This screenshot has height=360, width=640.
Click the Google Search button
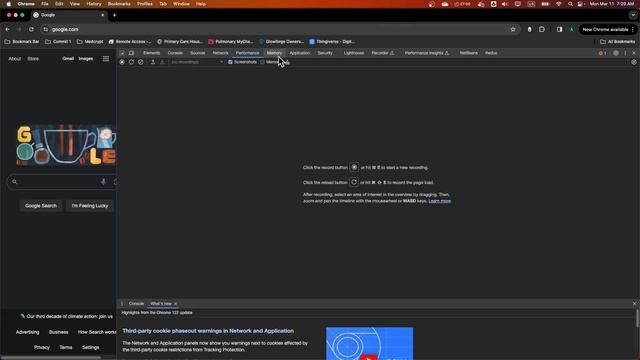click(x=41, y=206)
